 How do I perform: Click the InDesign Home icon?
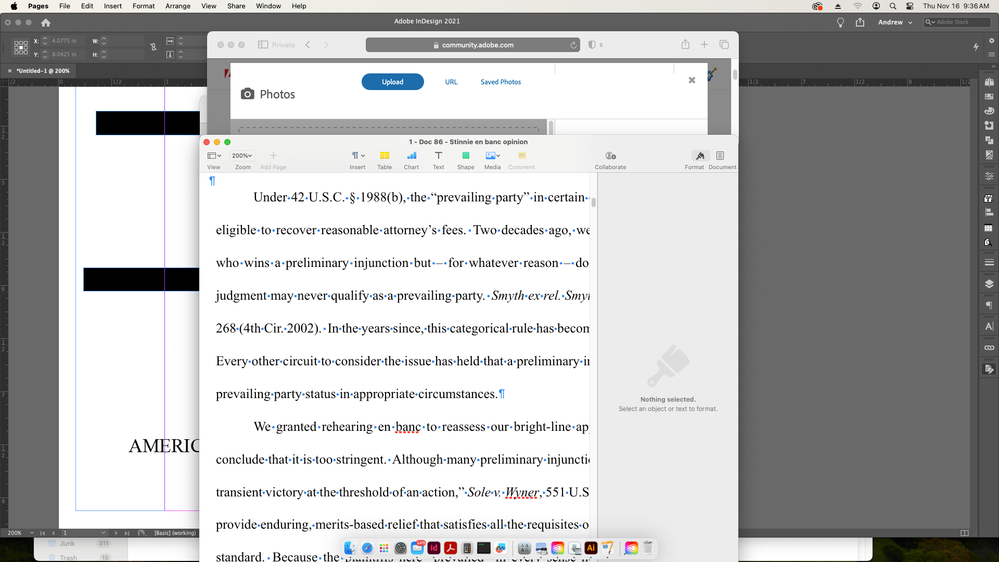[46, 22]
